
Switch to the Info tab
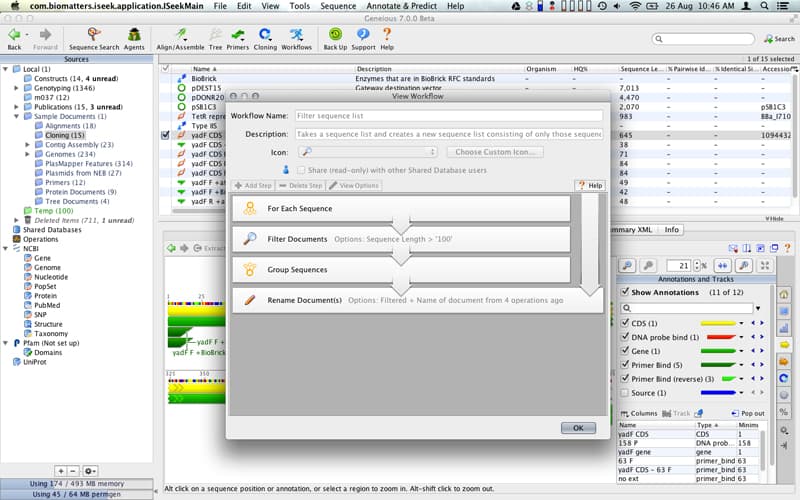point(671,230)
